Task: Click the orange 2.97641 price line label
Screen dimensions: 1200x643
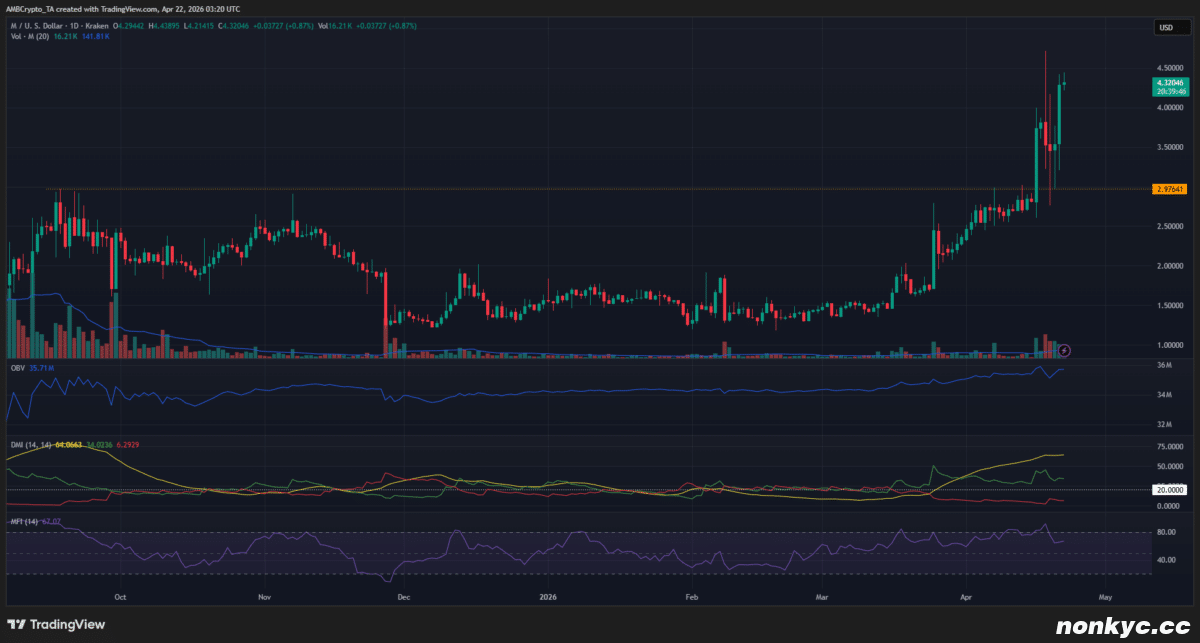Action: 1170,189
